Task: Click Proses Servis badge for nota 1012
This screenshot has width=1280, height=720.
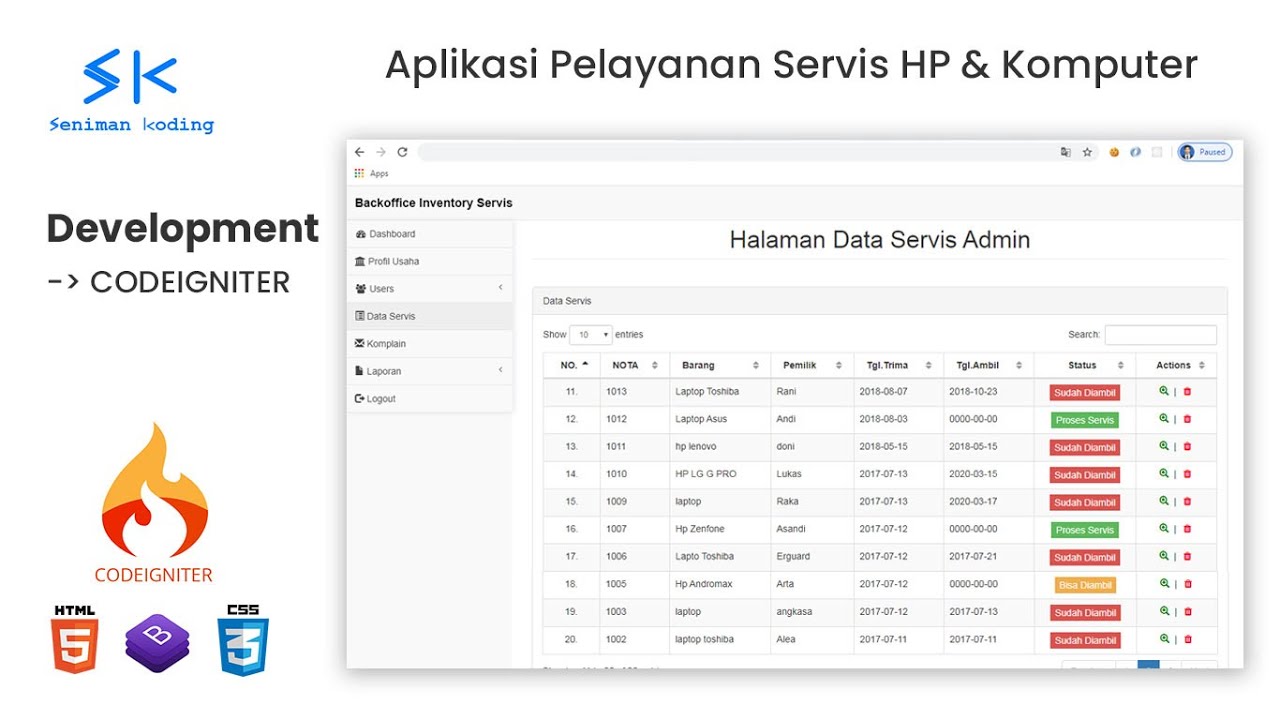Action: pyautogui.click(x=1085, y=420)
